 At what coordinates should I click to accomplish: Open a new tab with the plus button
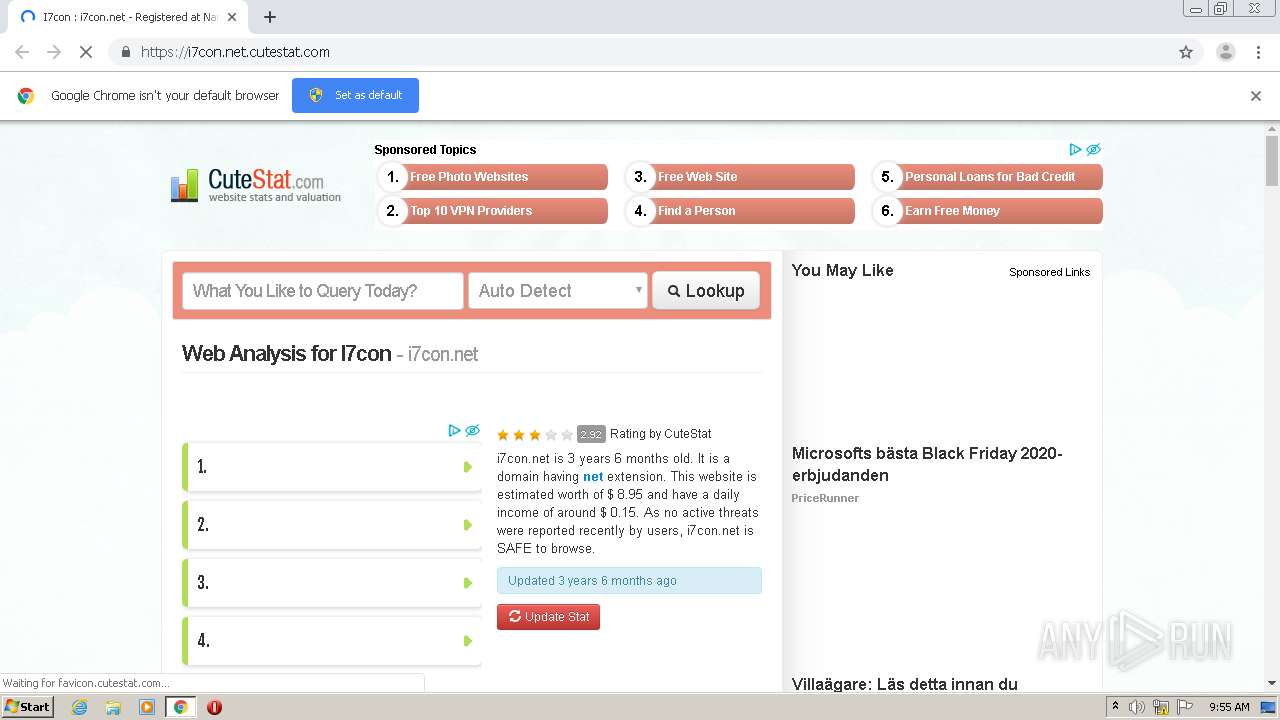coord(270,17)
